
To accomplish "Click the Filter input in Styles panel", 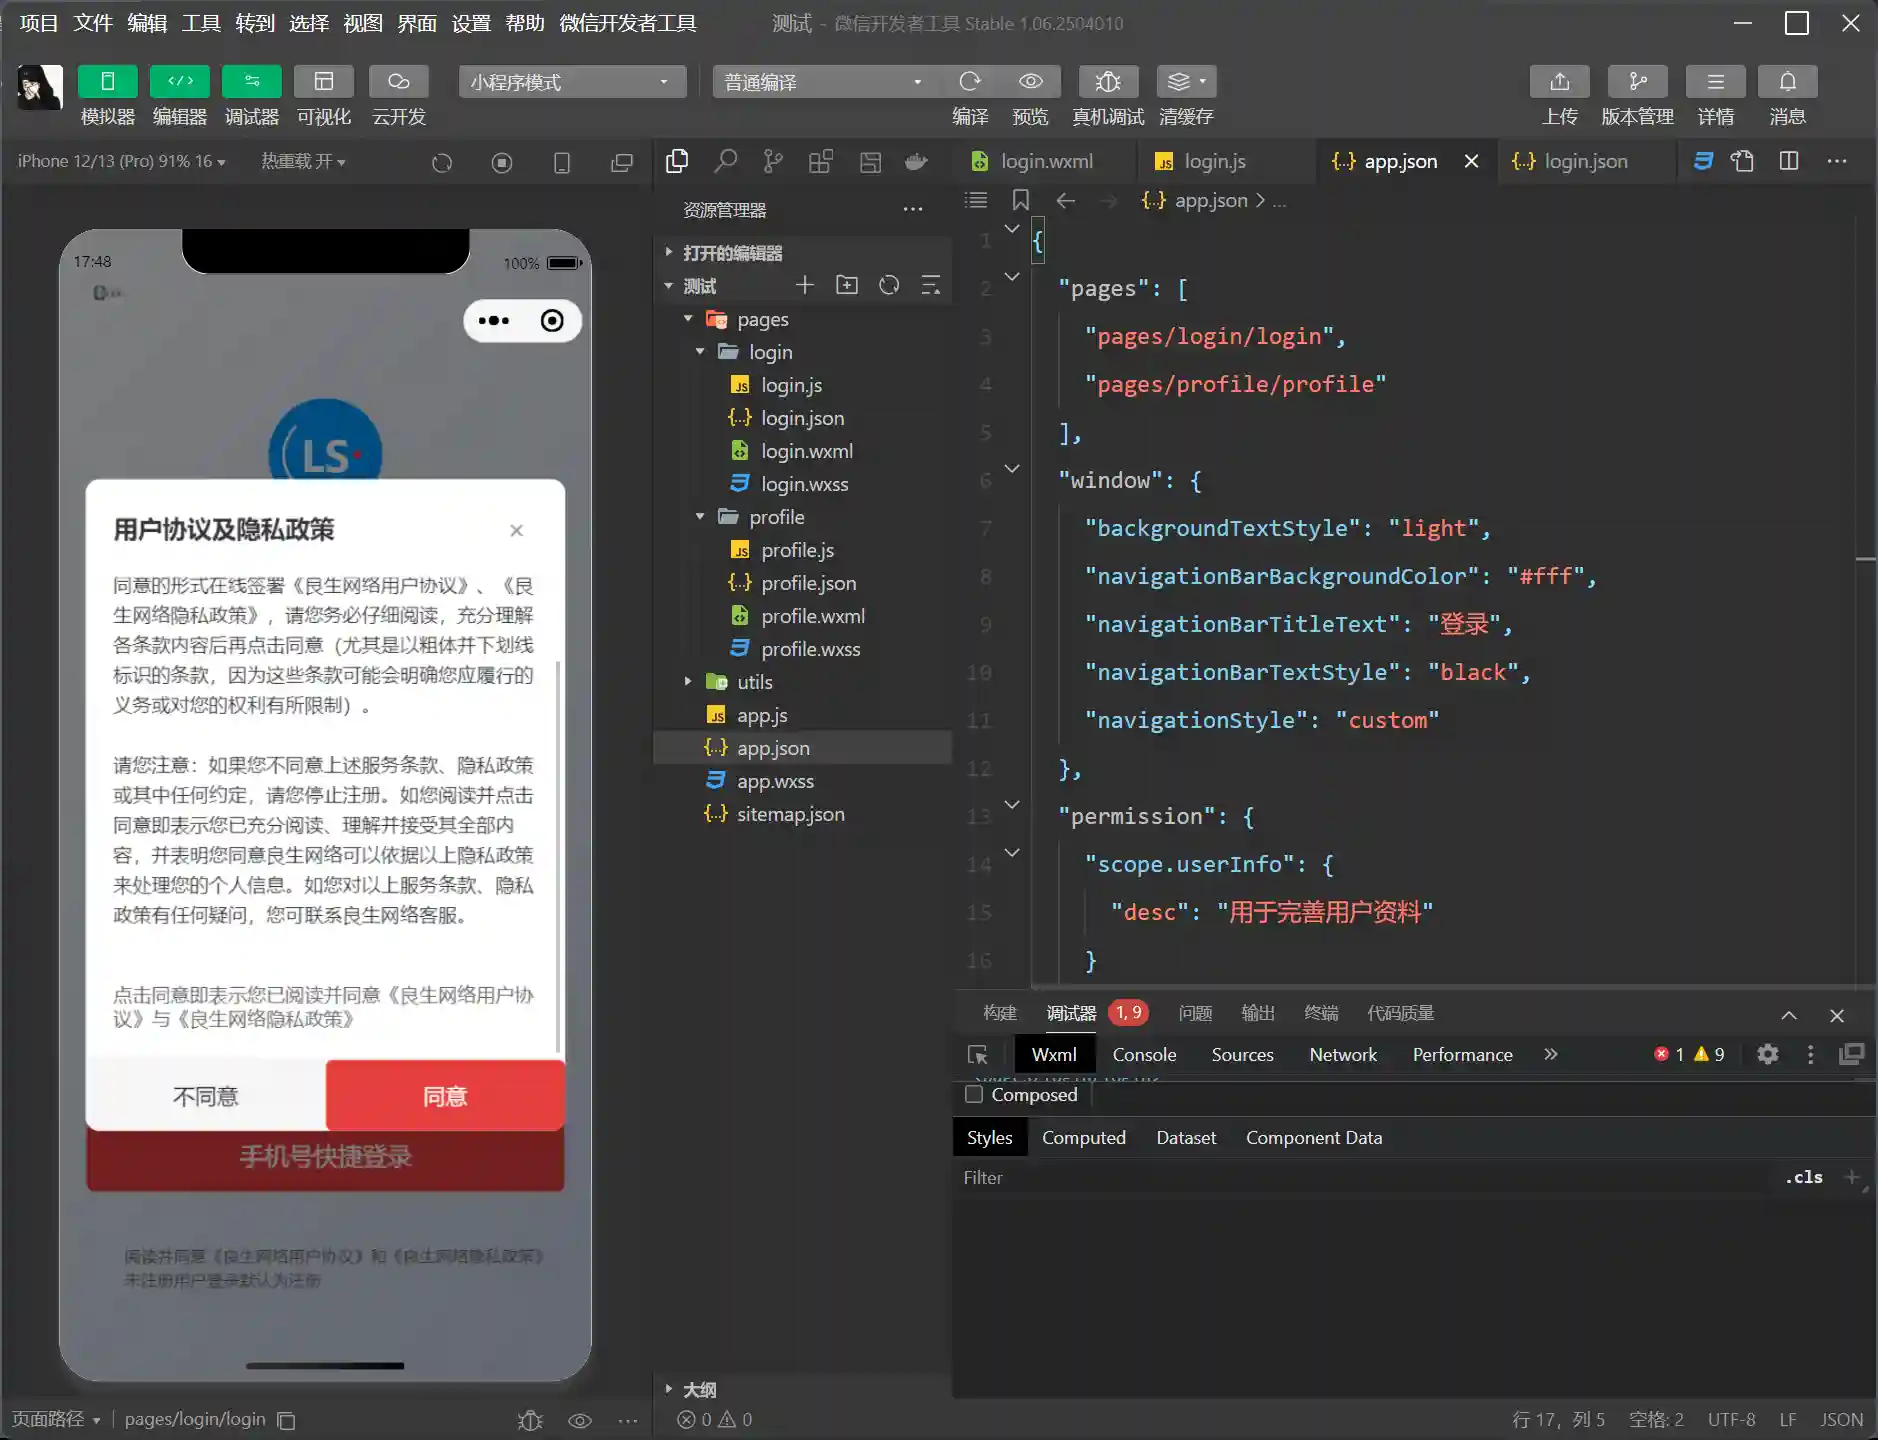I will (x=1100, y=1177).
